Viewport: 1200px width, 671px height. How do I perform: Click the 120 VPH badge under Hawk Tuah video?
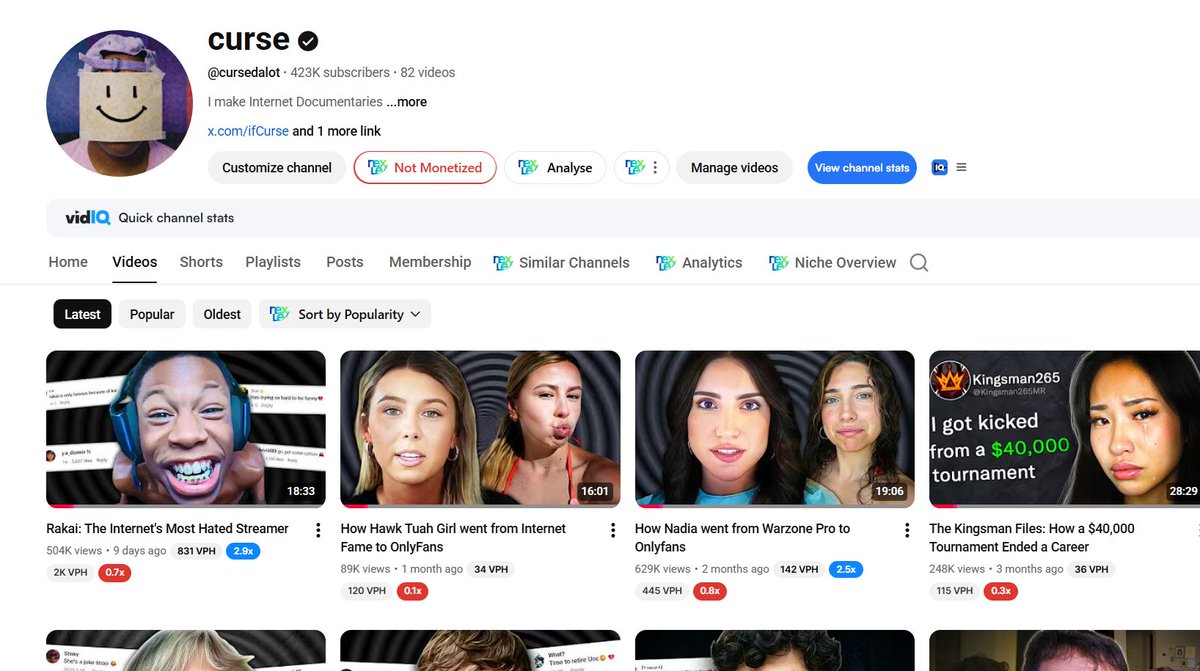click(365, 591)
